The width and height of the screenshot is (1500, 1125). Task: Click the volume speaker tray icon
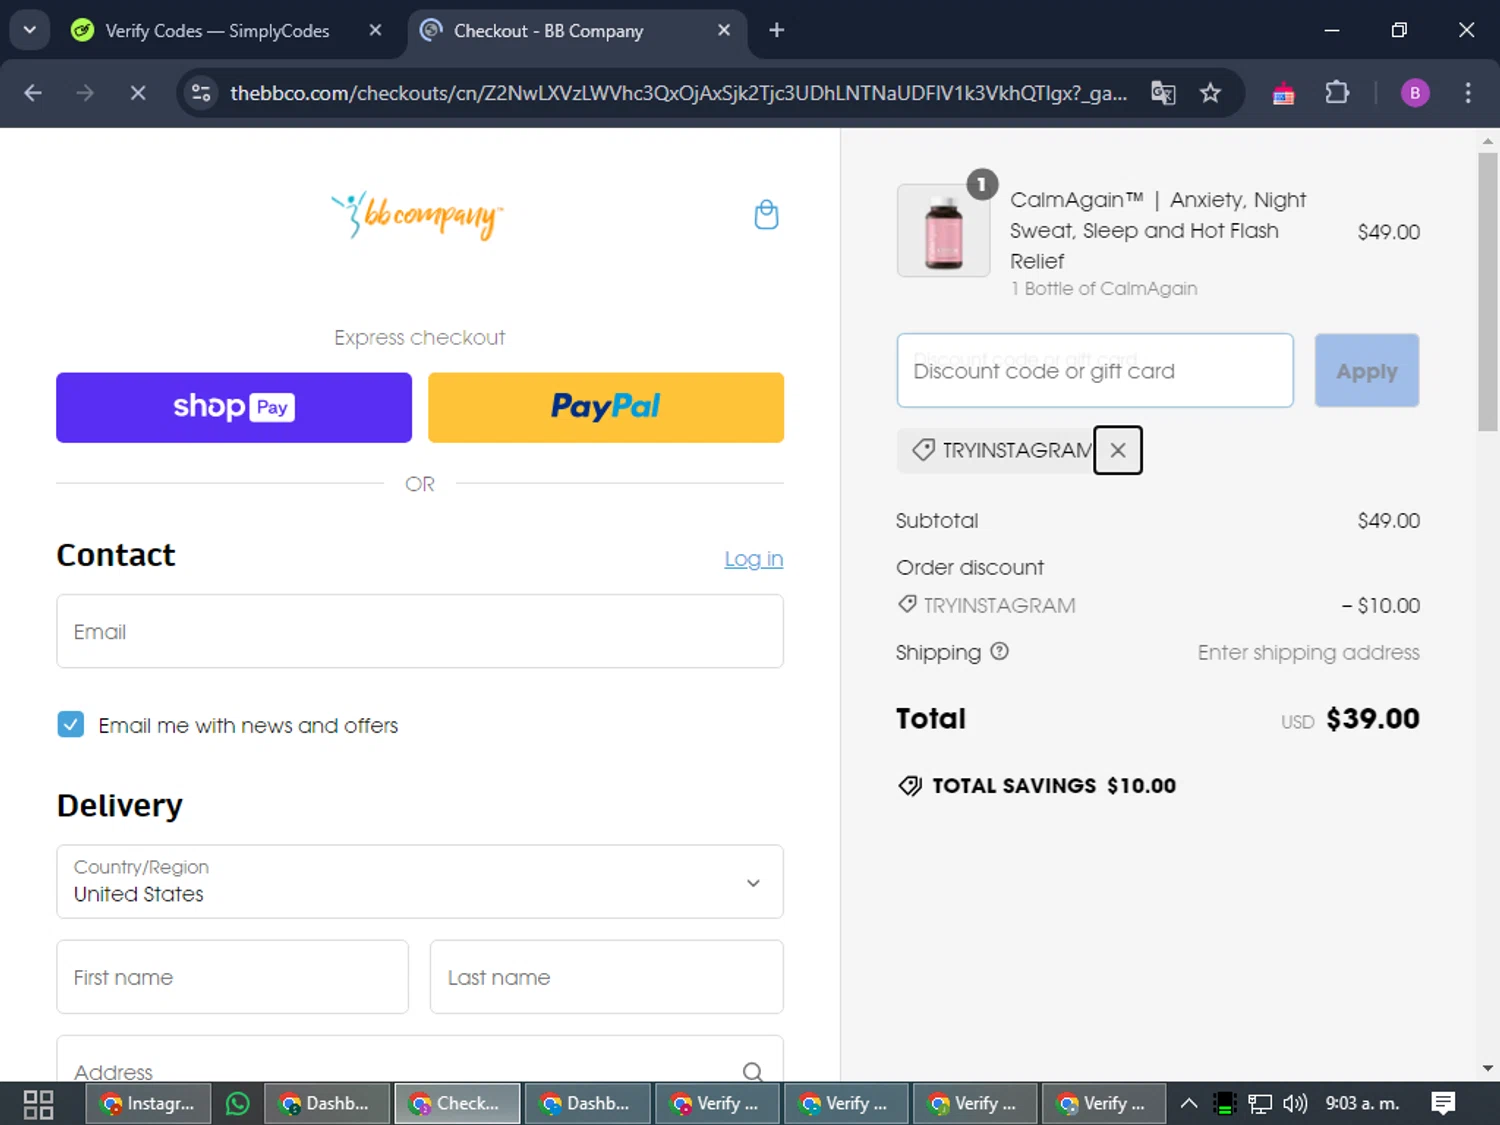pos(1295,1104)
